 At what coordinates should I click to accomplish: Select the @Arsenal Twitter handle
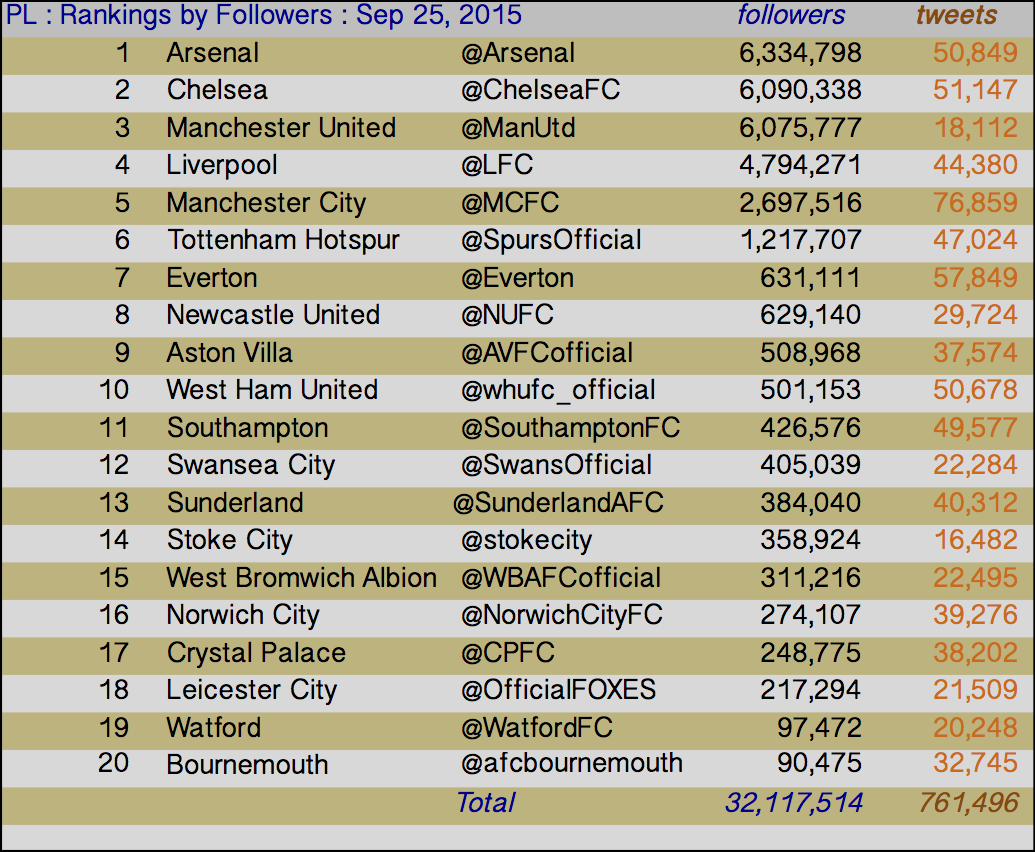pyautogui.click(x=518, y=53)
